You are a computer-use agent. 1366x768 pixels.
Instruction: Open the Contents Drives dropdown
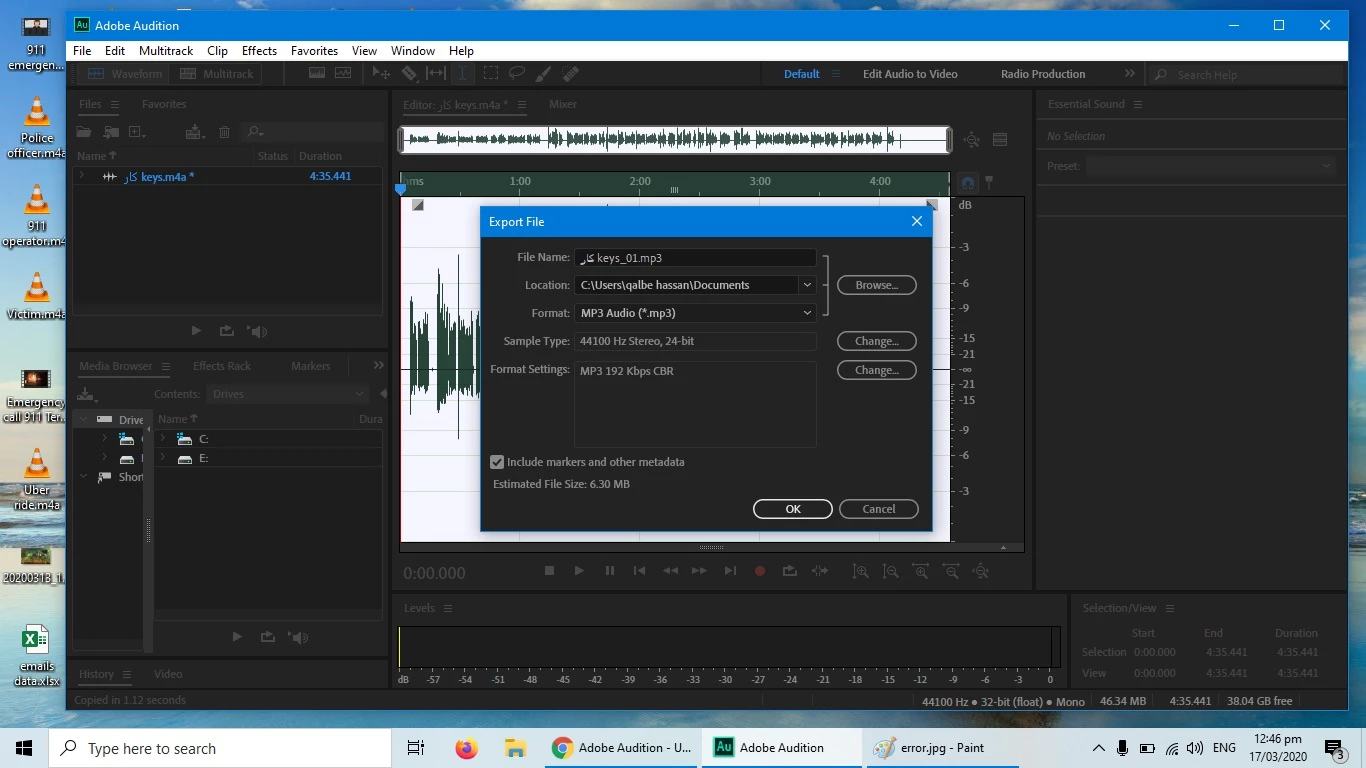click(288, 394)
